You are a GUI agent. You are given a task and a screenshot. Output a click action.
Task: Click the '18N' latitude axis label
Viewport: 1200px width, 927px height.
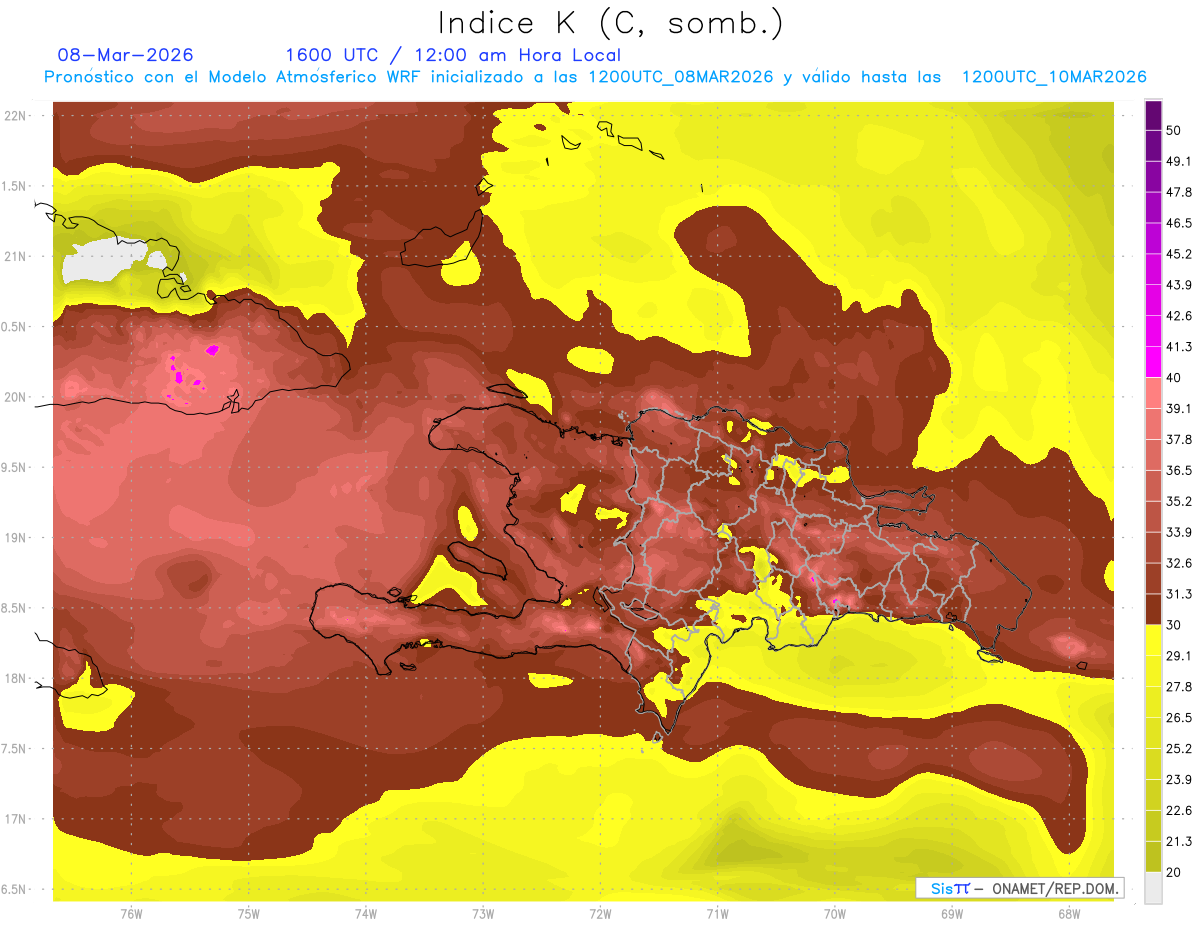[15, 679]
